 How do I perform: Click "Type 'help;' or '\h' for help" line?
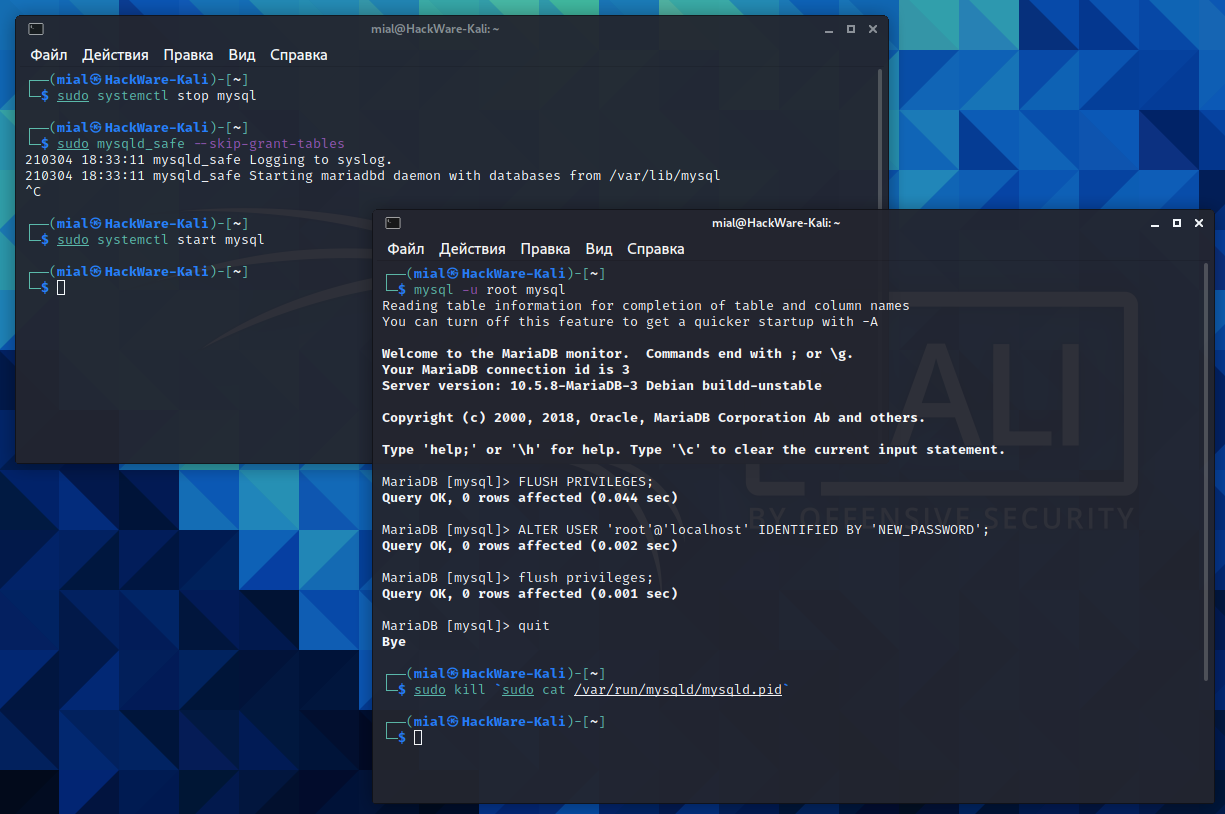(x=694, y=450)
